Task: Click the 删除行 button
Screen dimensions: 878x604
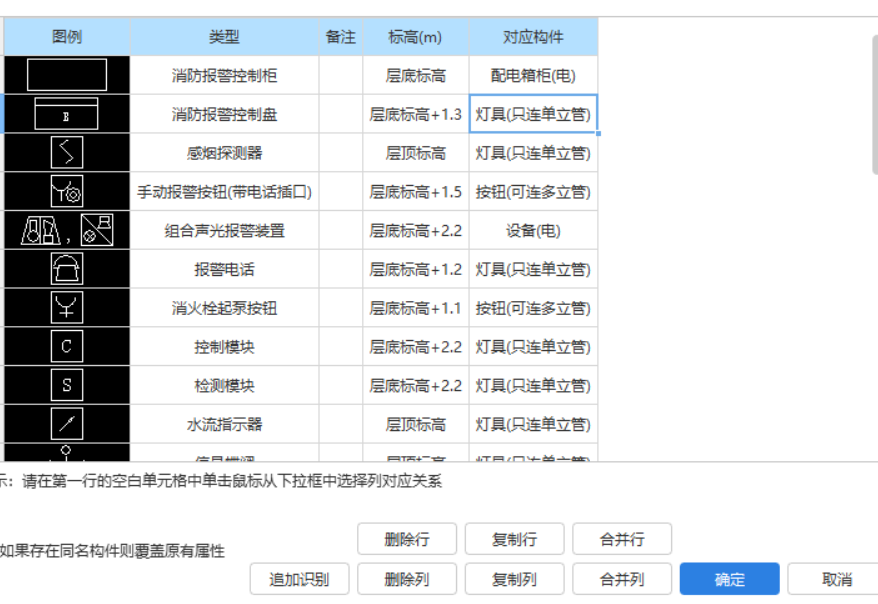Action: (x=407, y=539)
